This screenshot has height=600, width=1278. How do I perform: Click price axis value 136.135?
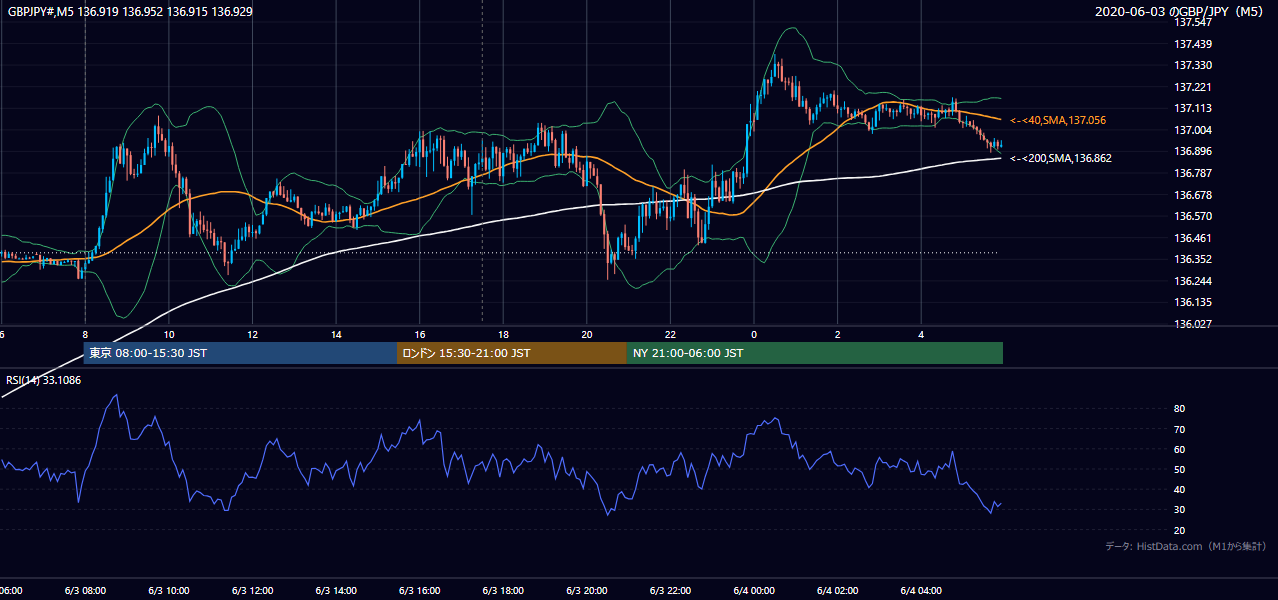(x=1193, y=302)
